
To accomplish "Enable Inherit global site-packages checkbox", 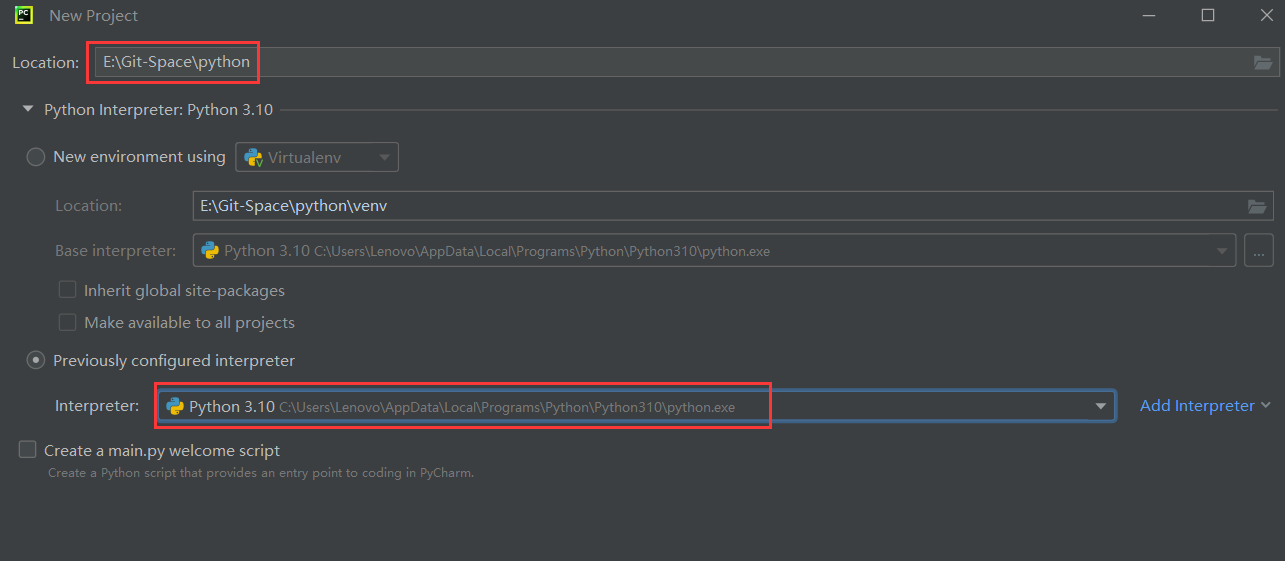I will (x=68, y=290).
